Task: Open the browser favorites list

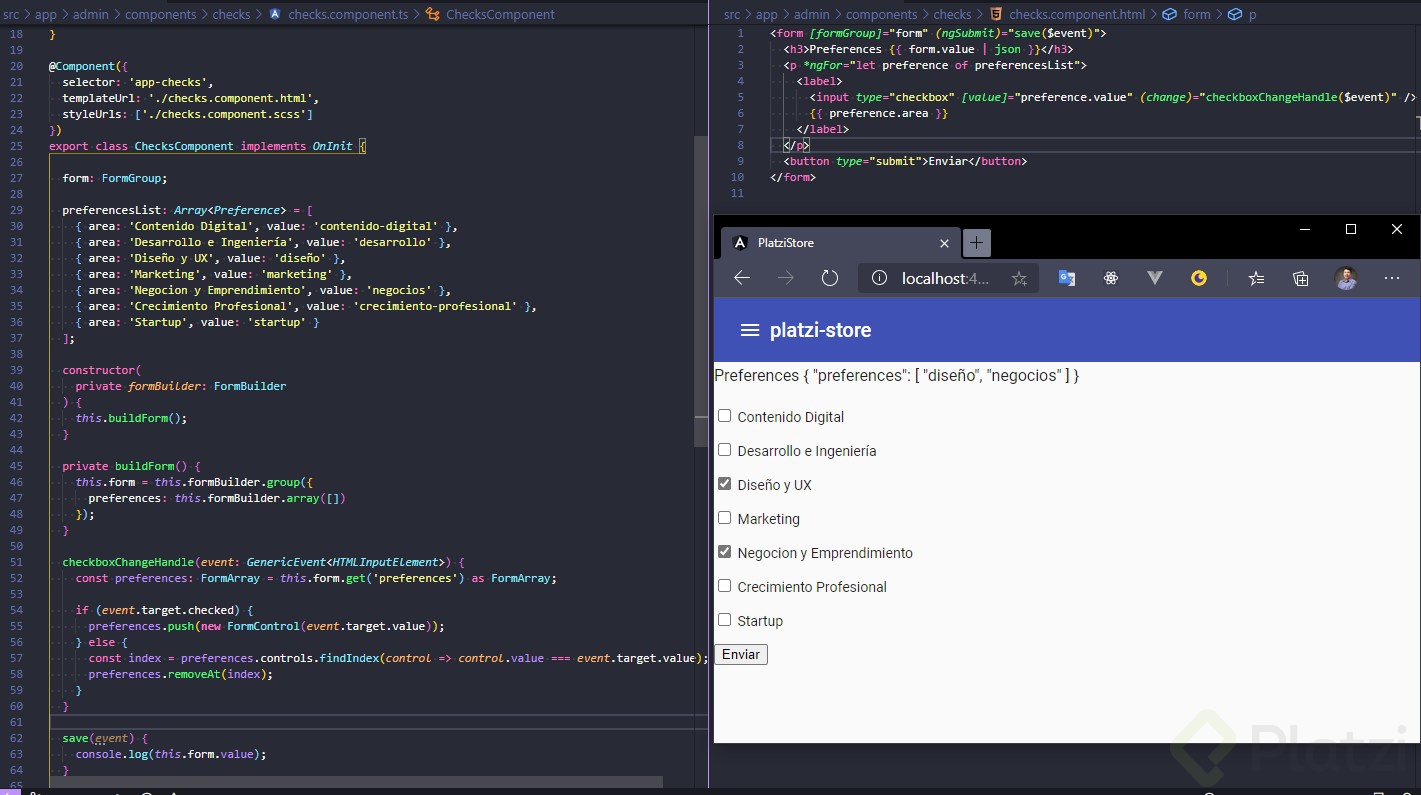Action: coord(1256,279)
